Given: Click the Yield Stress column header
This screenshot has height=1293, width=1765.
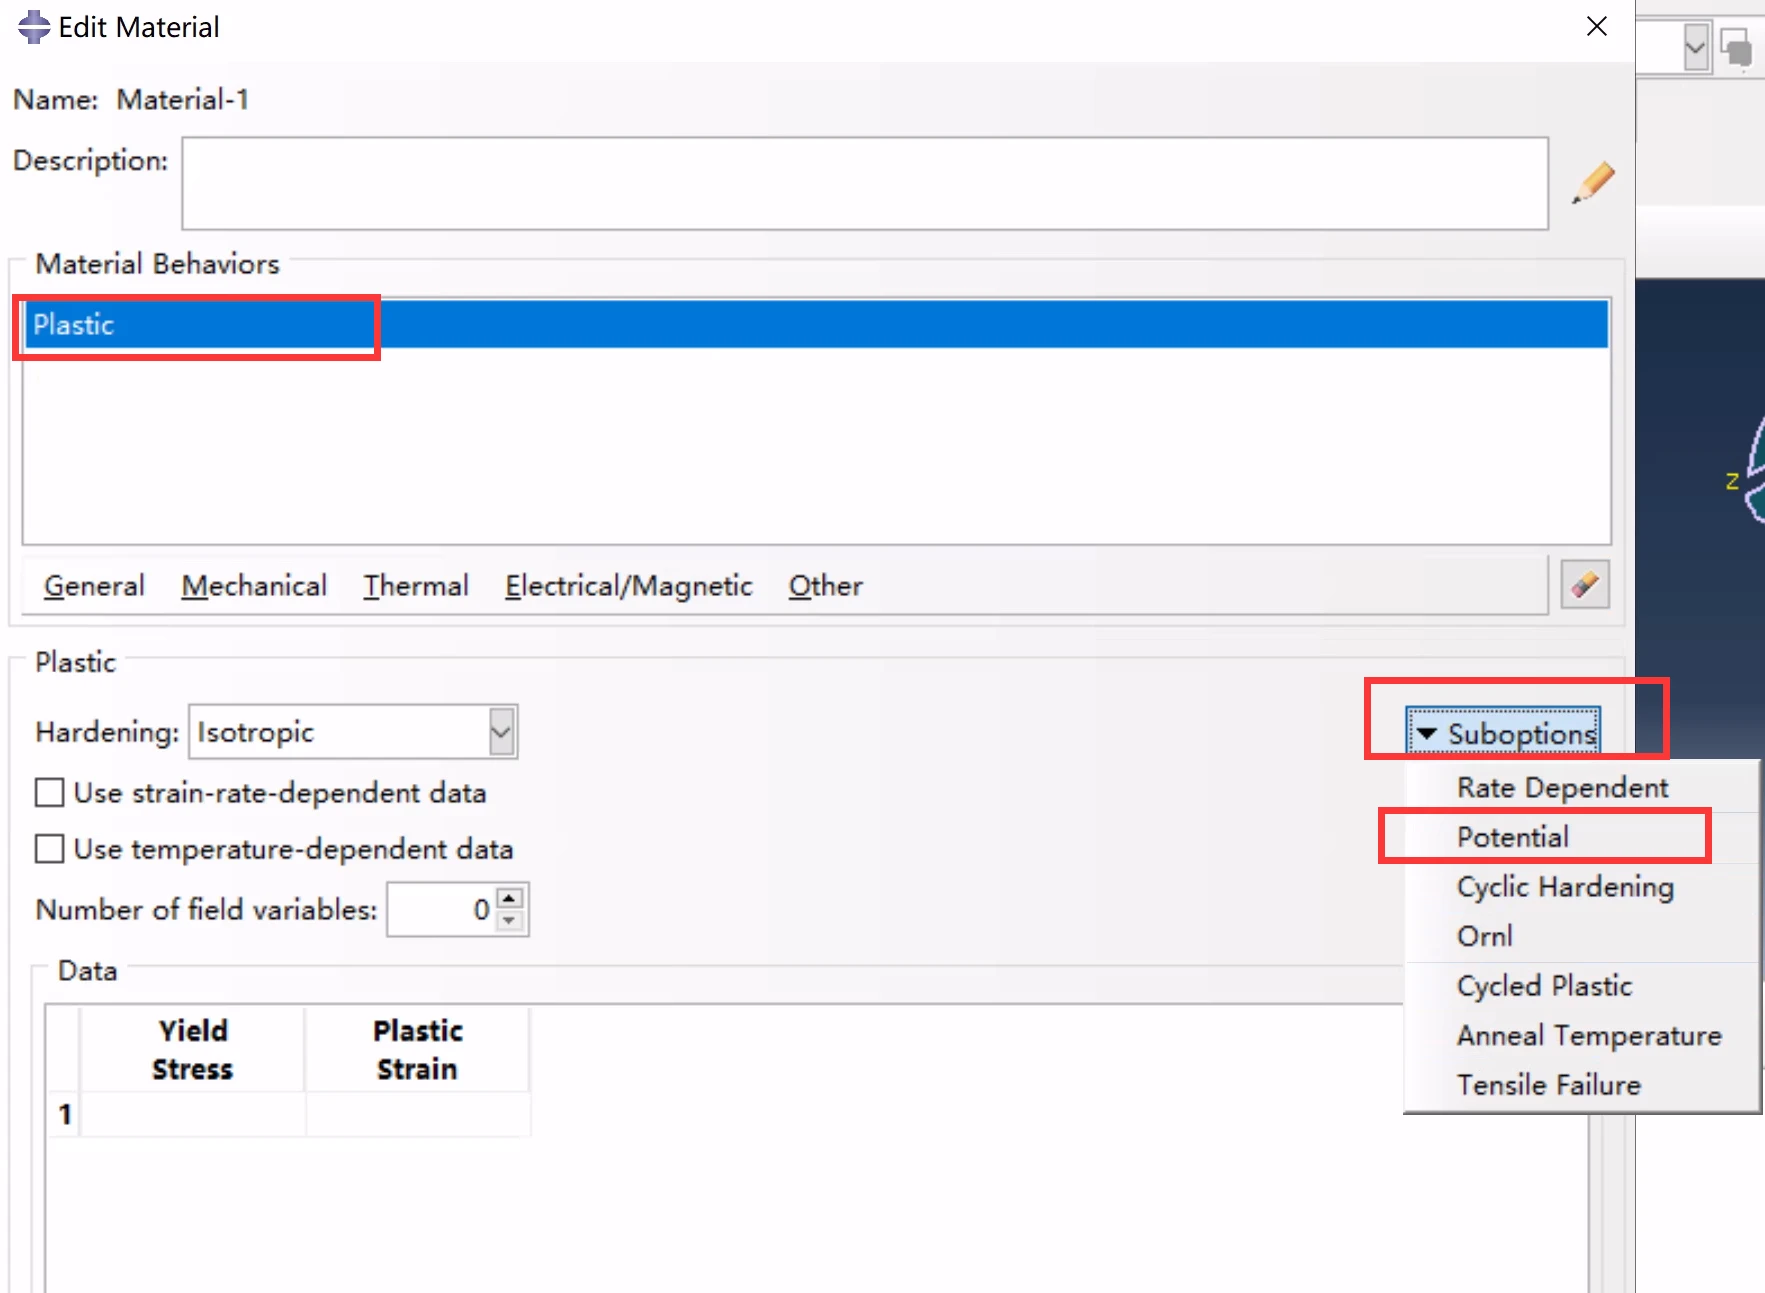Looking at the screenshot, I should pos(193,1049).
